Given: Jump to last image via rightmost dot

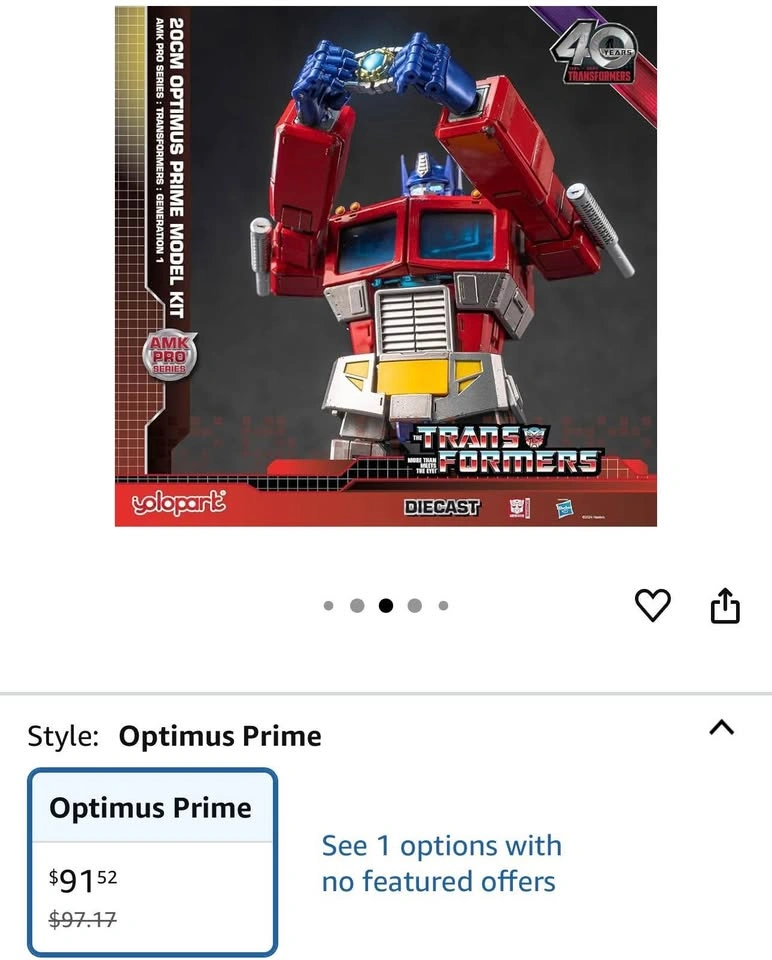Looking at the screenshot, I should (443, 606).
